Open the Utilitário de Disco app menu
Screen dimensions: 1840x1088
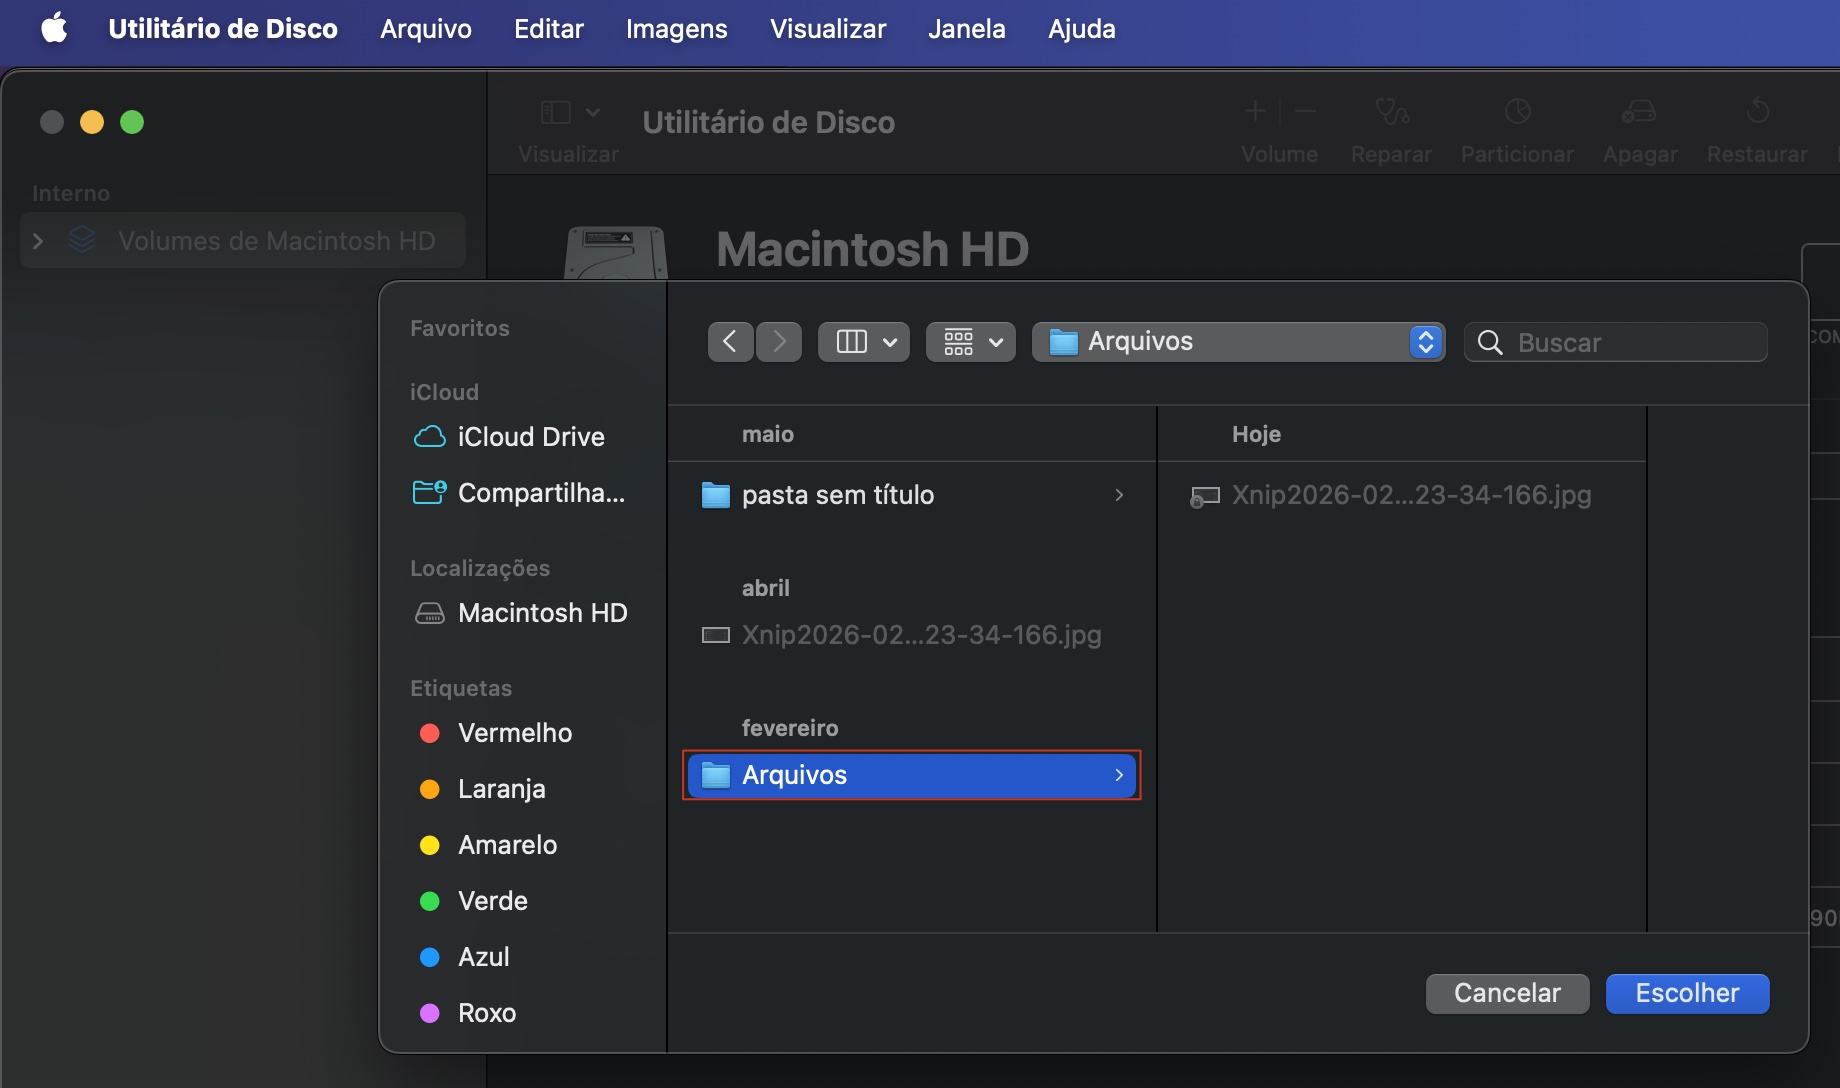click(x=223, y=28)
